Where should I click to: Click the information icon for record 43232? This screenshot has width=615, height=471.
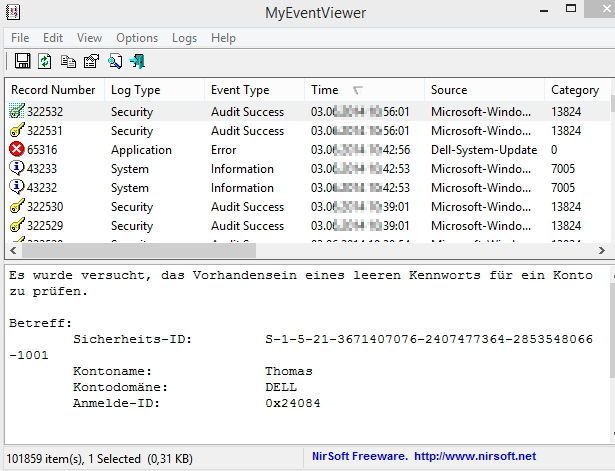tap(17, 187)
